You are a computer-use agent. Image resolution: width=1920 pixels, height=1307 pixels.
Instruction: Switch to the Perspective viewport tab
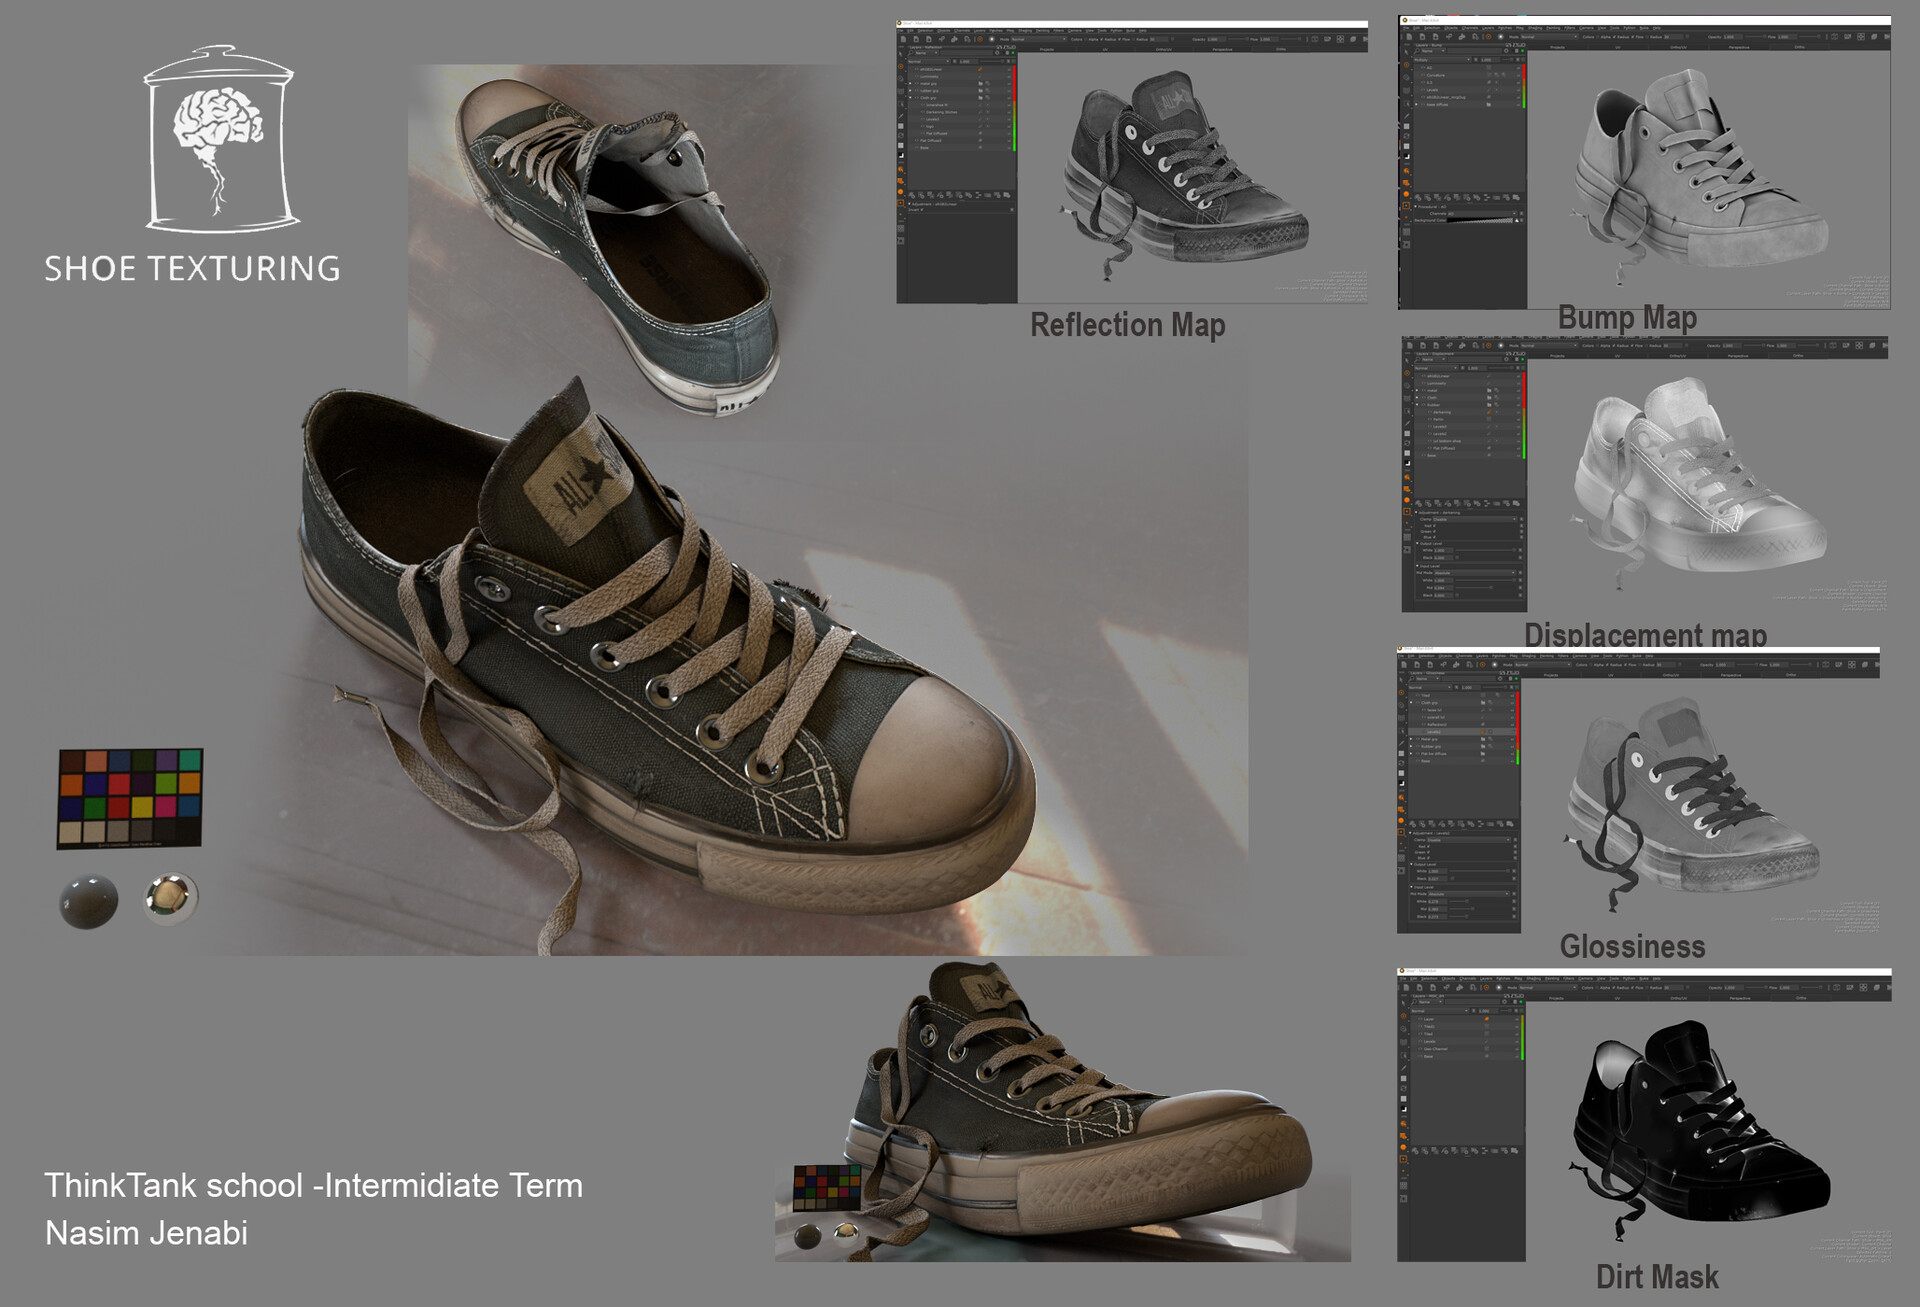(x=1221, y=50)
